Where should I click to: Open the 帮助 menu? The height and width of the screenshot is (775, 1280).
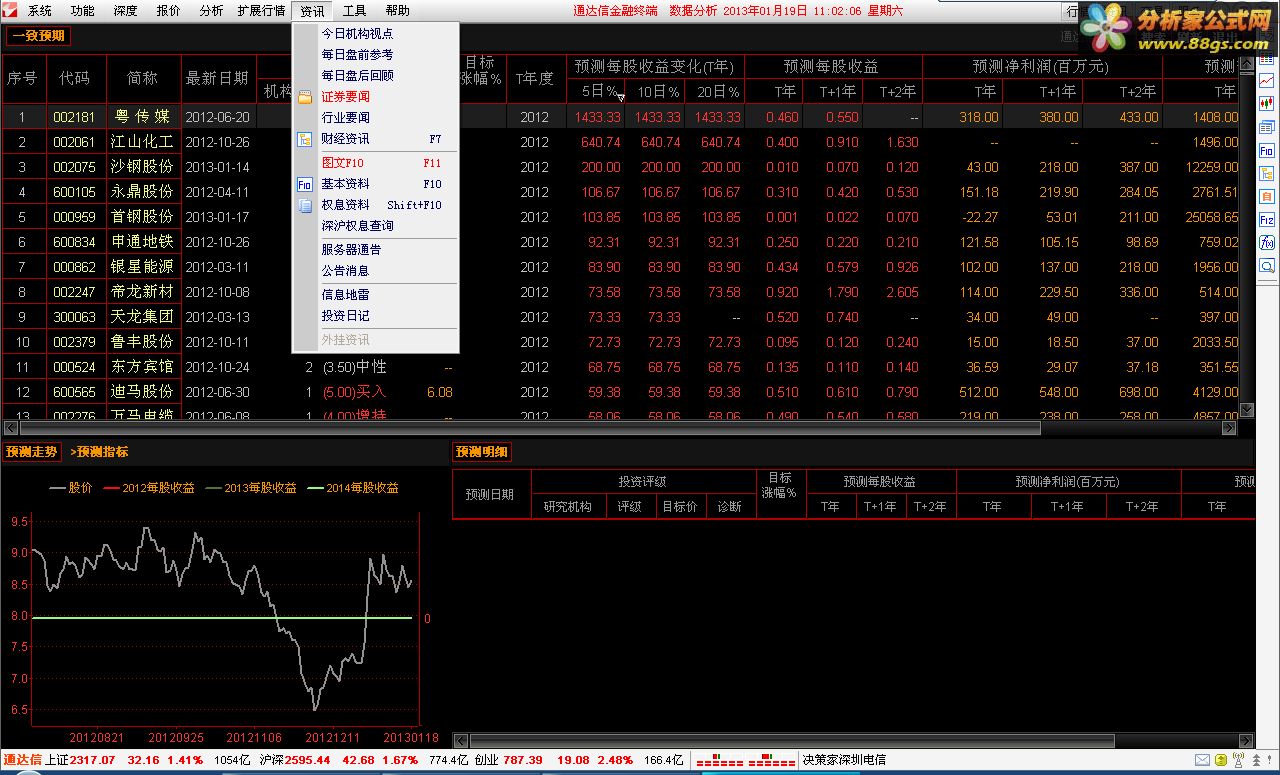point(397,11)
